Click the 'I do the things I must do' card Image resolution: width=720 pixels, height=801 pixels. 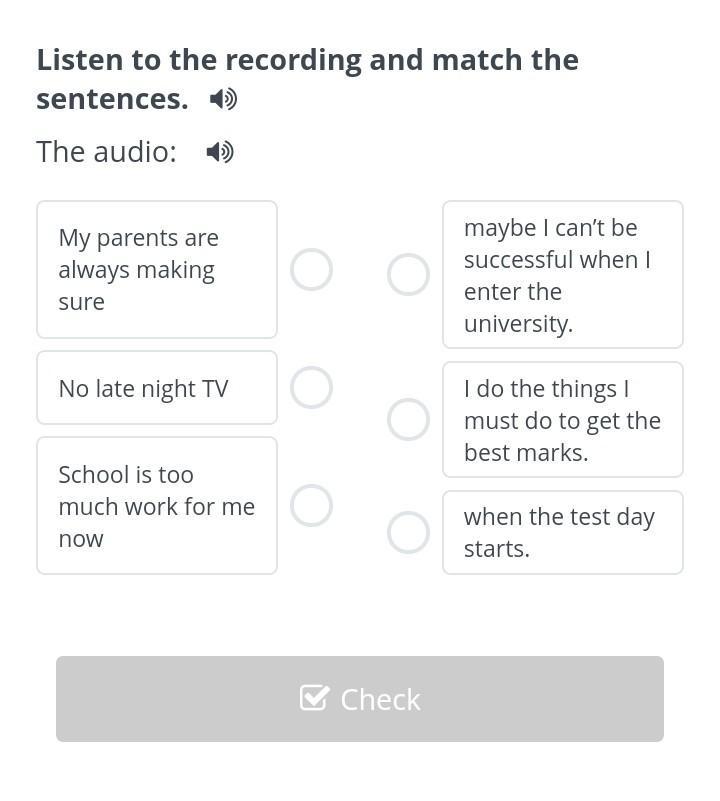(563, 419)
